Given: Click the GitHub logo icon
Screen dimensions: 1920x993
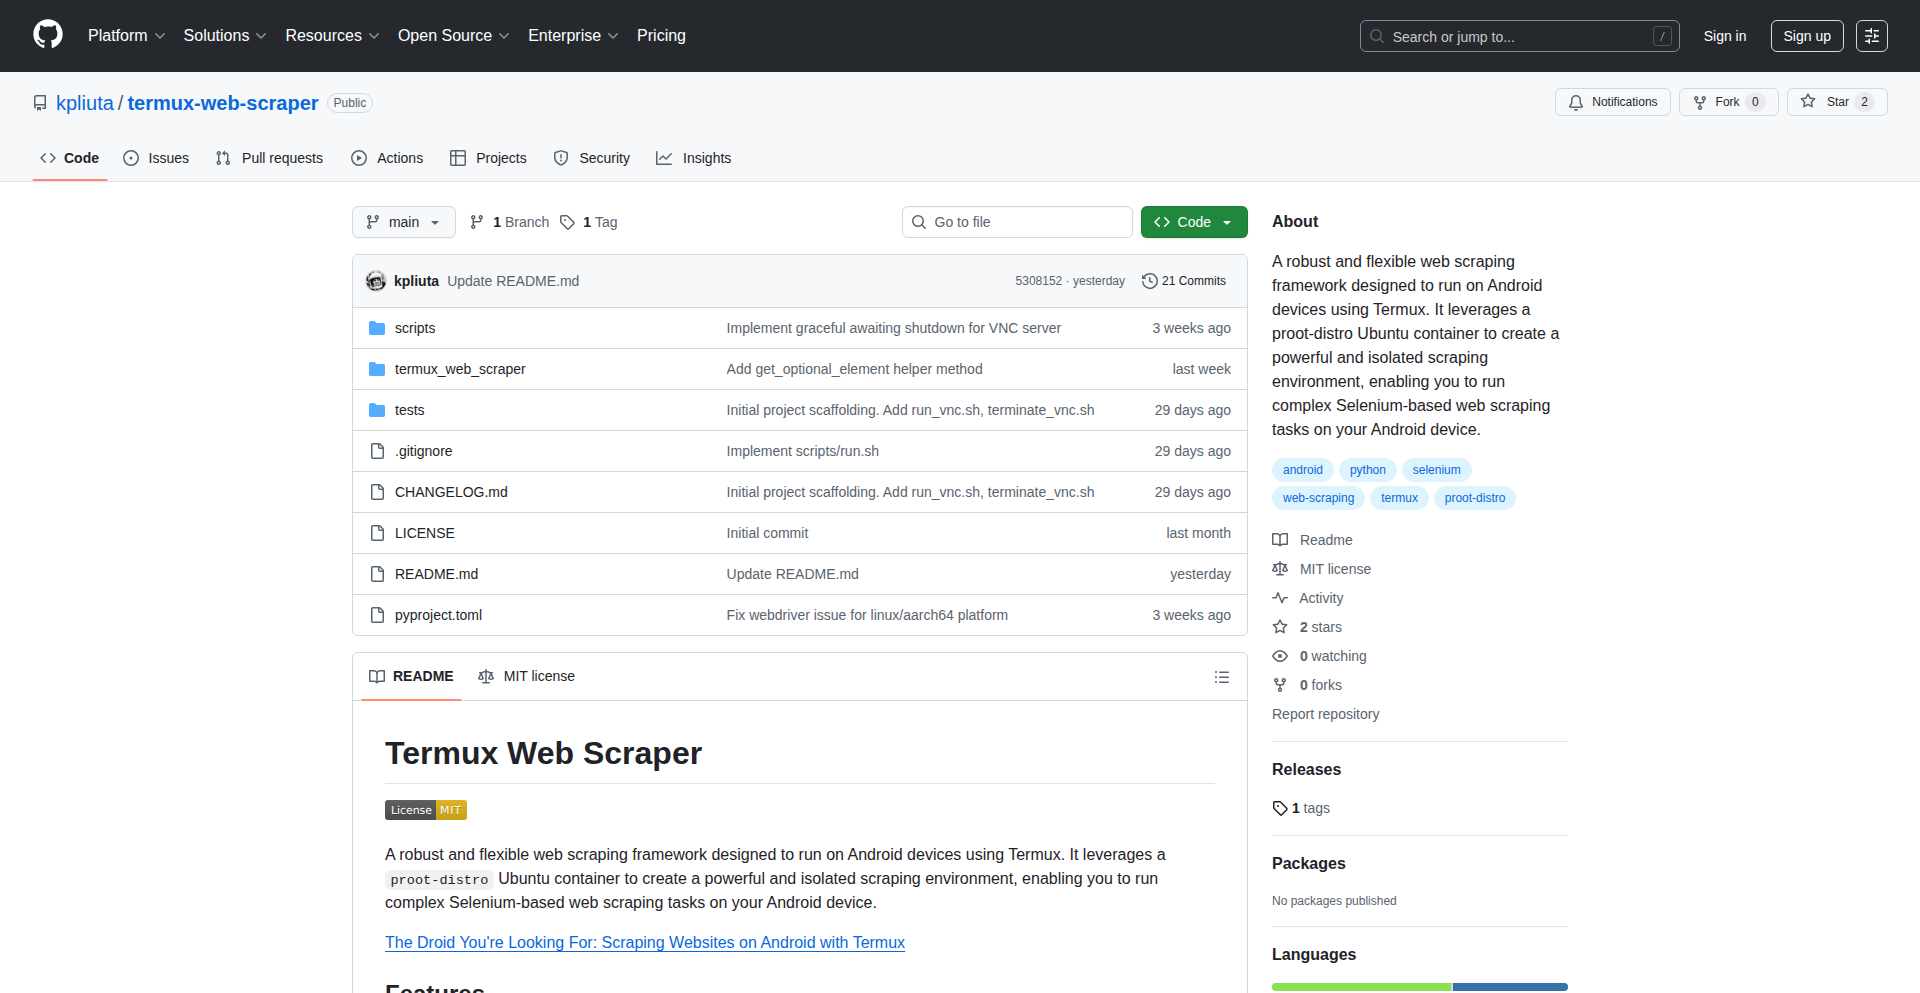Looking at the screenshot, I should point(48,35).
